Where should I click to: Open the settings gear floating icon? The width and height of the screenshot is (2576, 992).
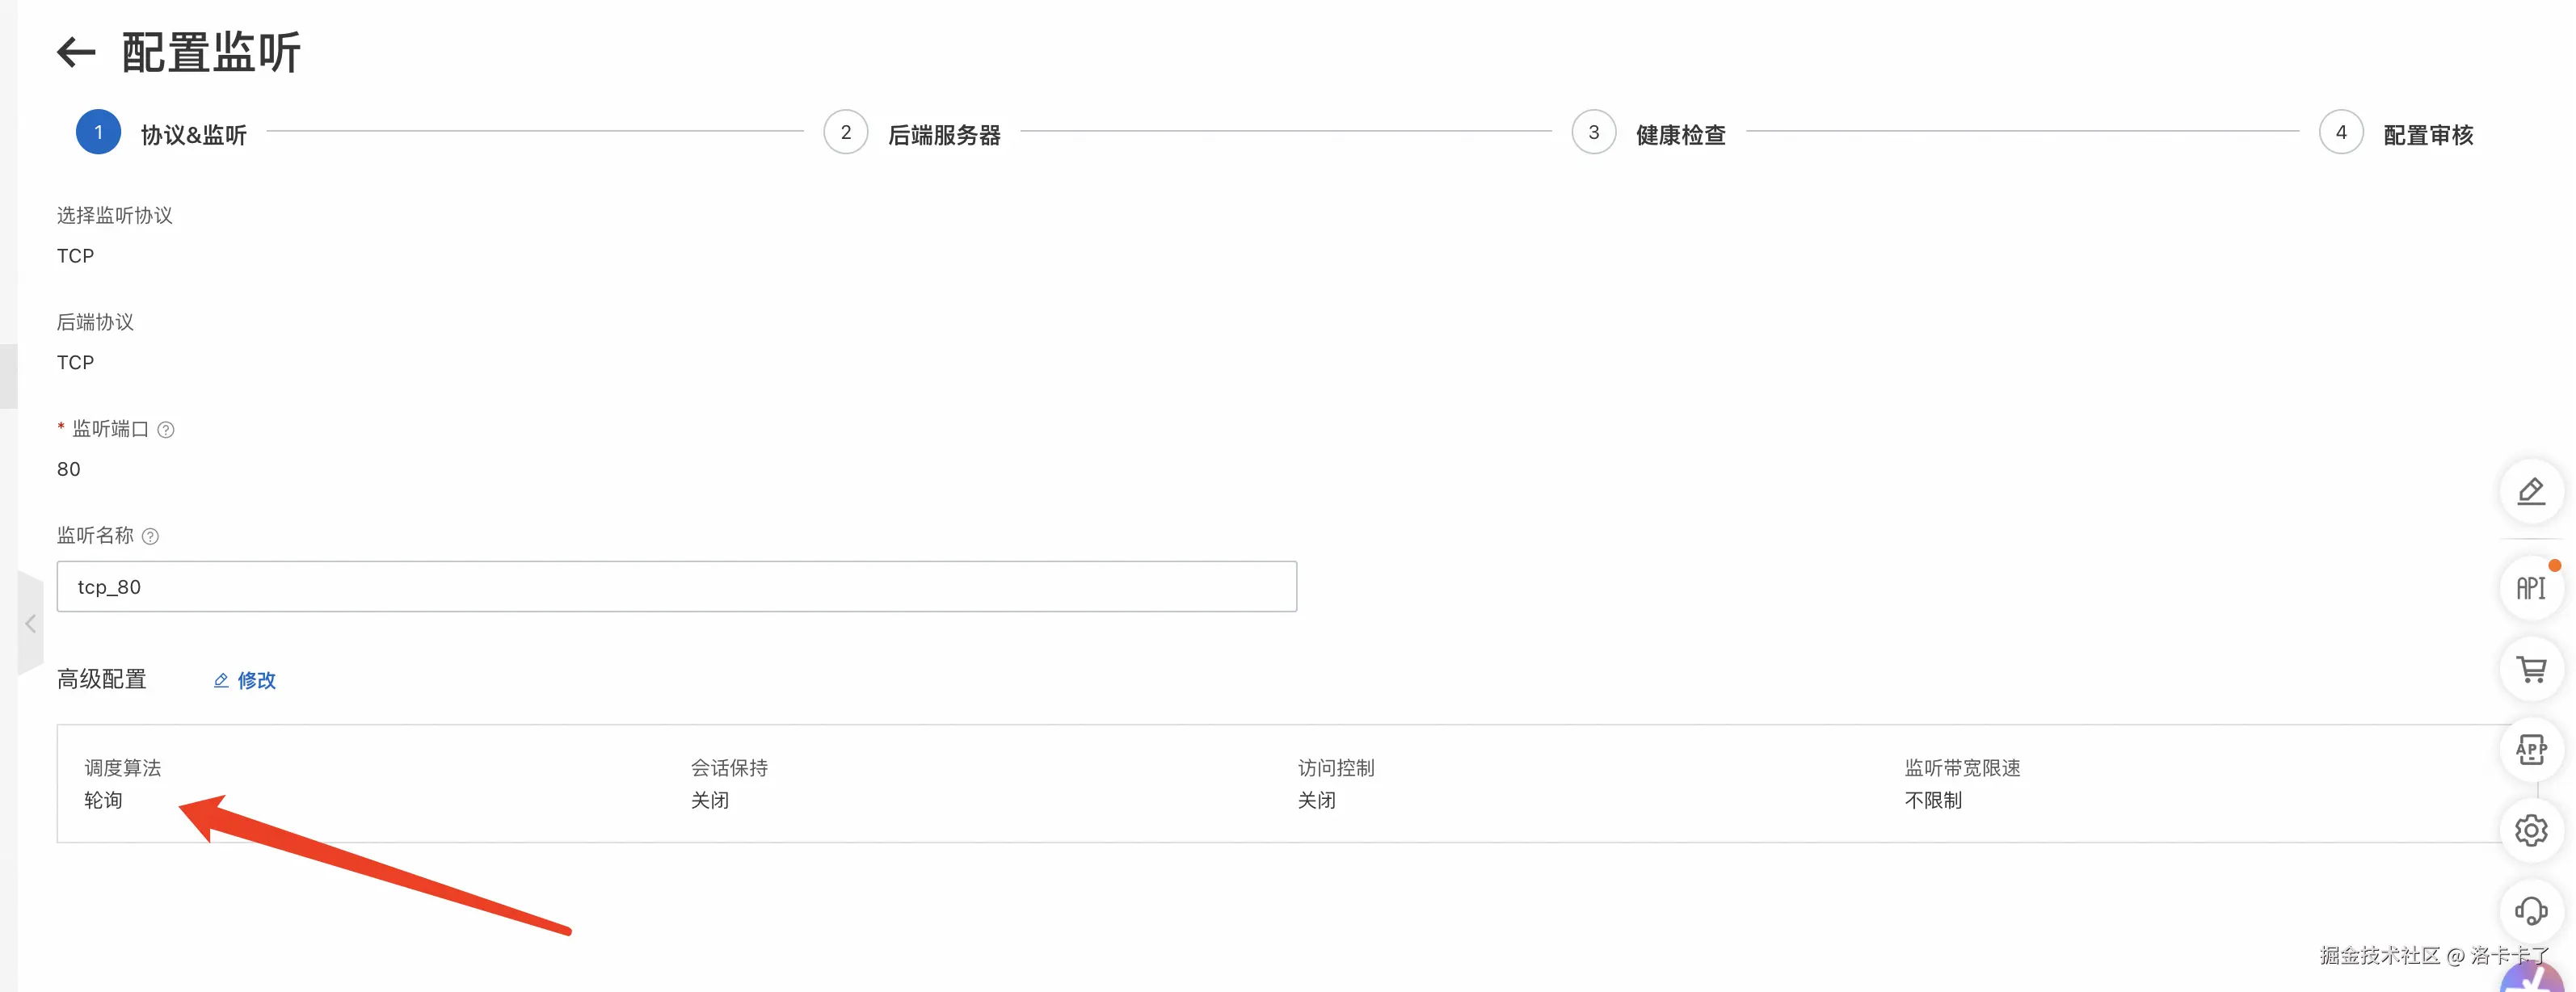point(2530,830)
